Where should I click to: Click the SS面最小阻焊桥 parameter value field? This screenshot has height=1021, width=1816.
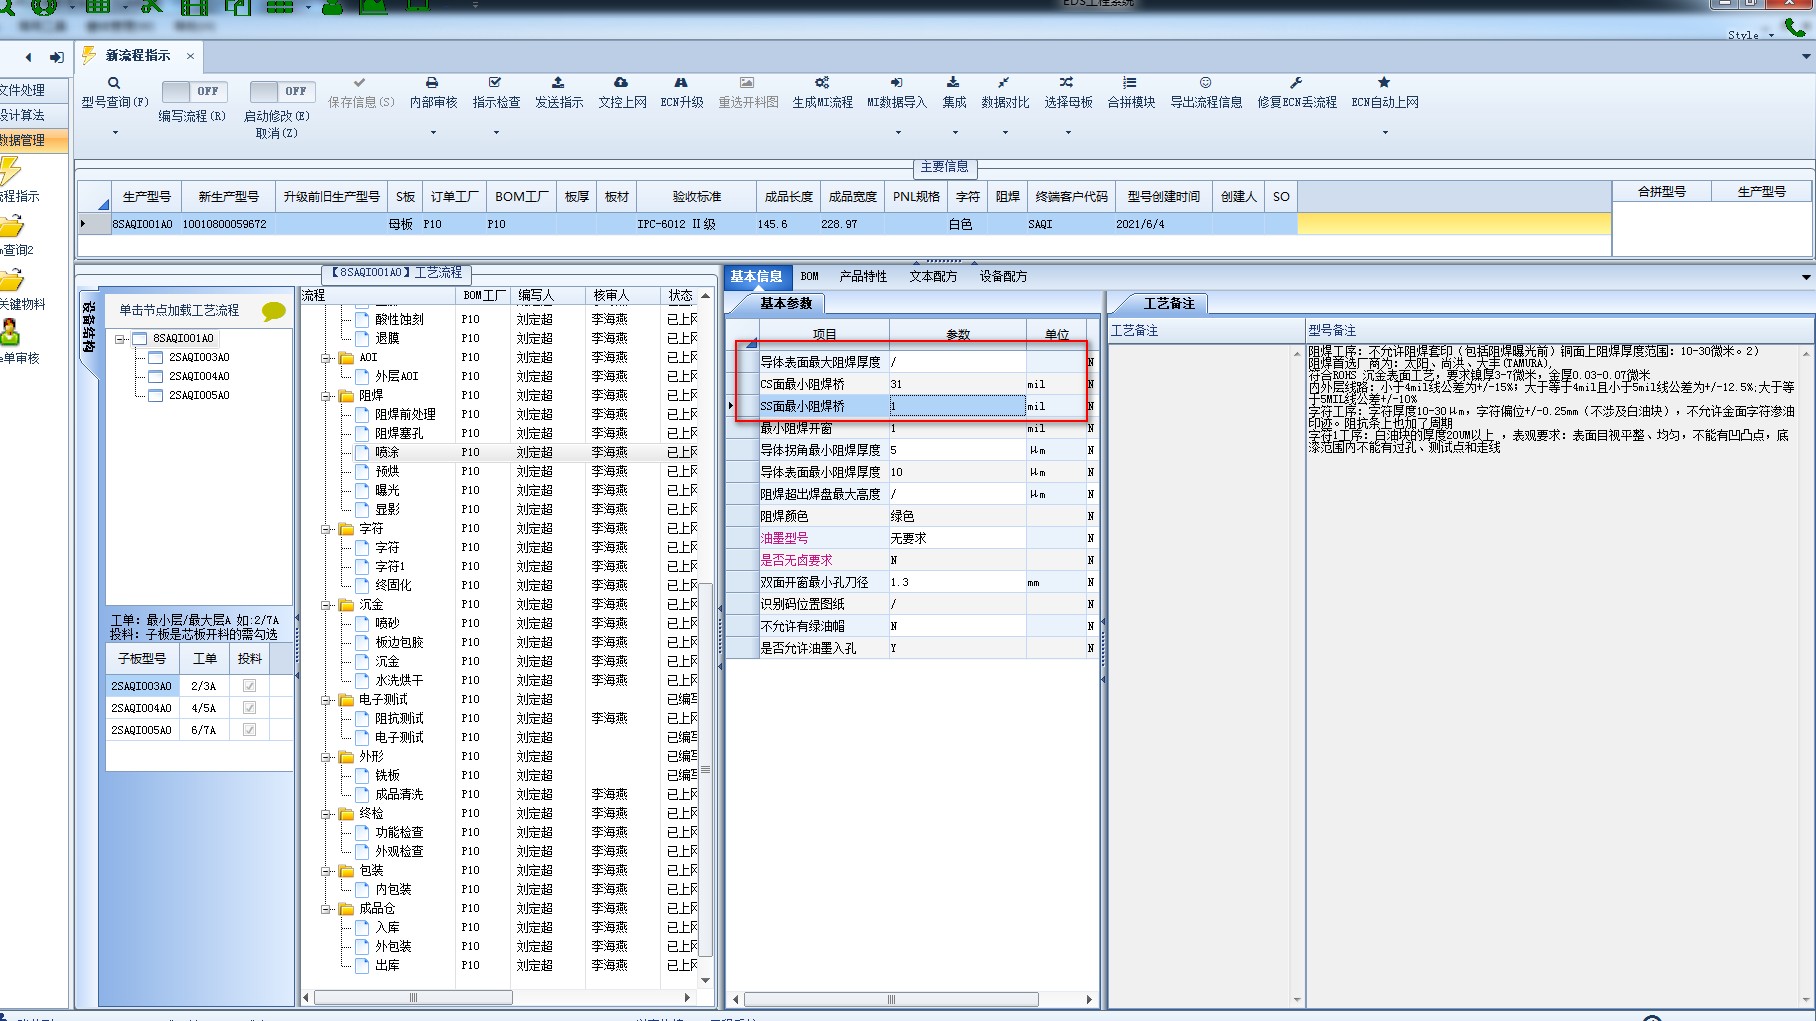(957, 406)
